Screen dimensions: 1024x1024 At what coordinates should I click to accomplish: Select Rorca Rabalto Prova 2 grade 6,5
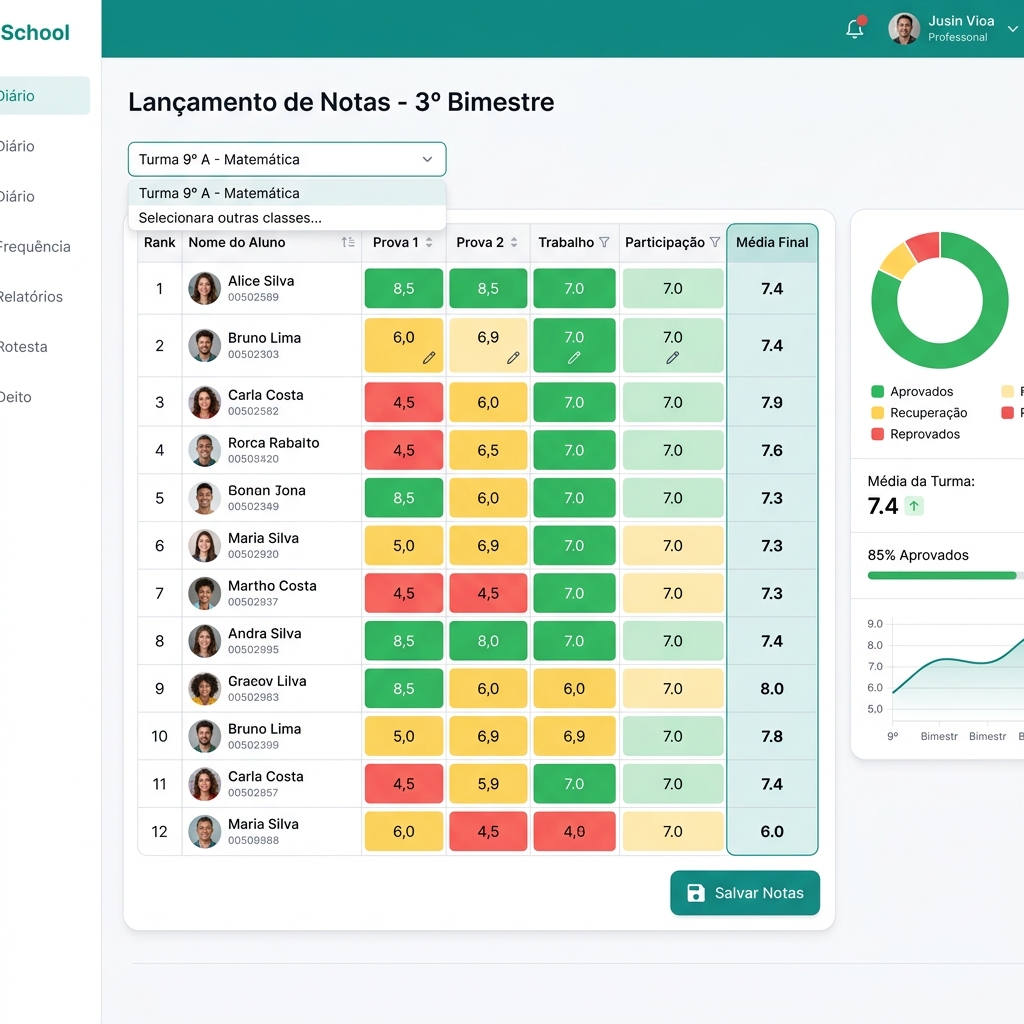[488, 451]
